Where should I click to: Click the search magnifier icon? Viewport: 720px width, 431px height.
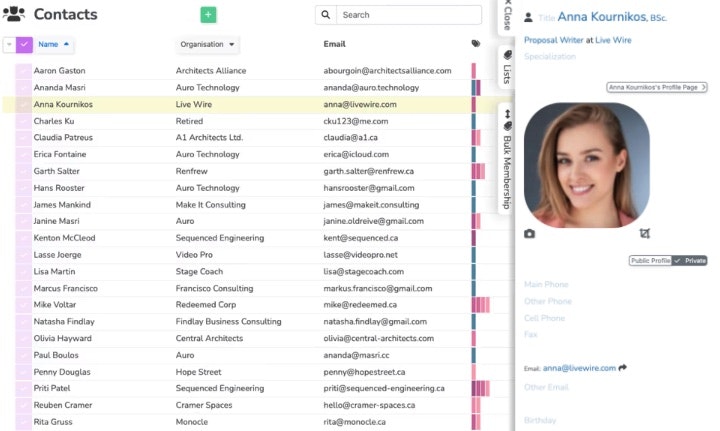tap(326, 15)
